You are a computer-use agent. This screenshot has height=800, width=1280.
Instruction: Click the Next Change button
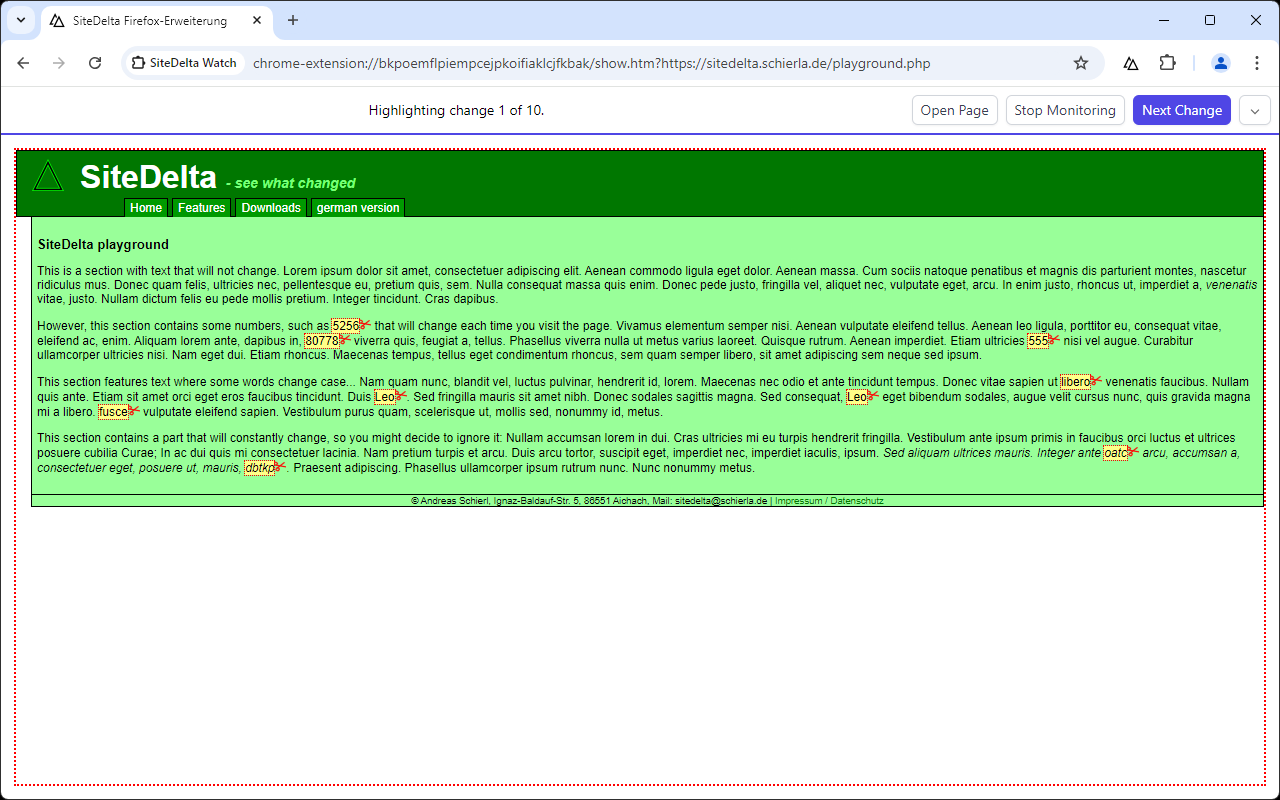[x=1182, y=110]
